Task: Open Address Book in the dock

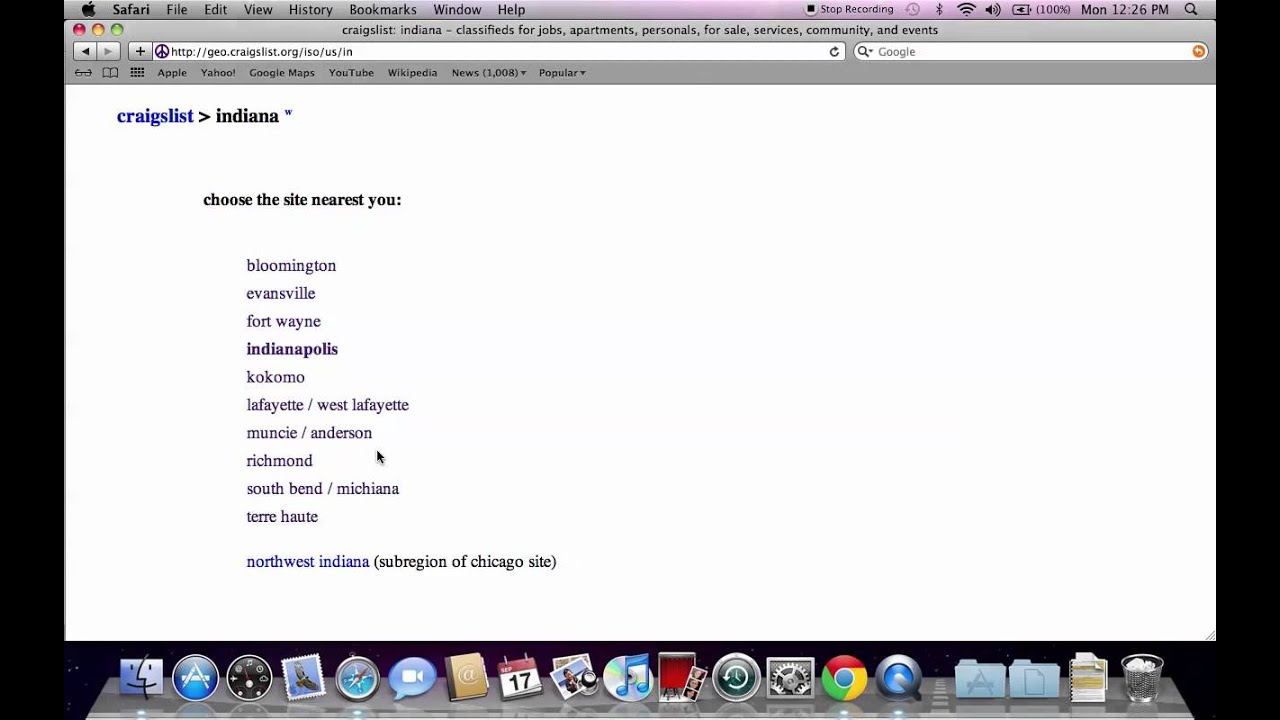Action: [466, 678]
